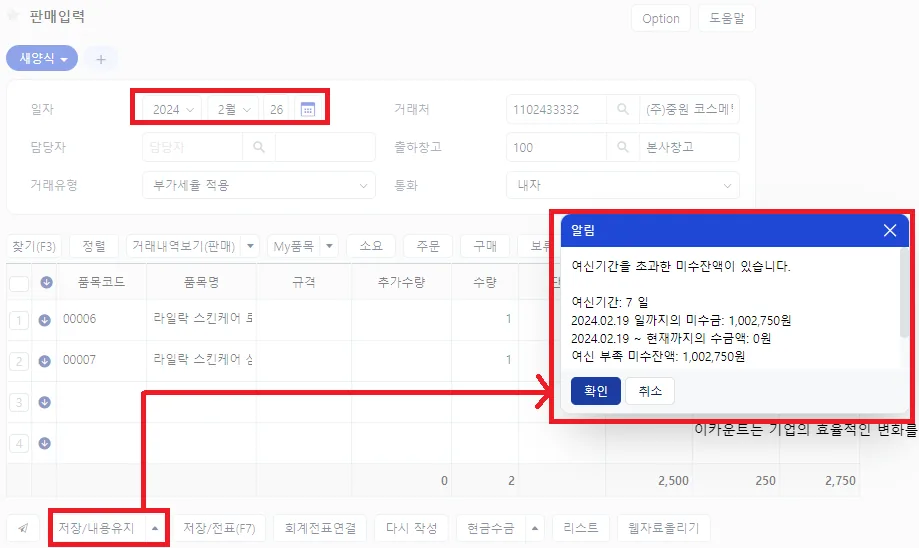Click the down-arrow icon on row 3

pyautogui.click(x=45, y=402)
